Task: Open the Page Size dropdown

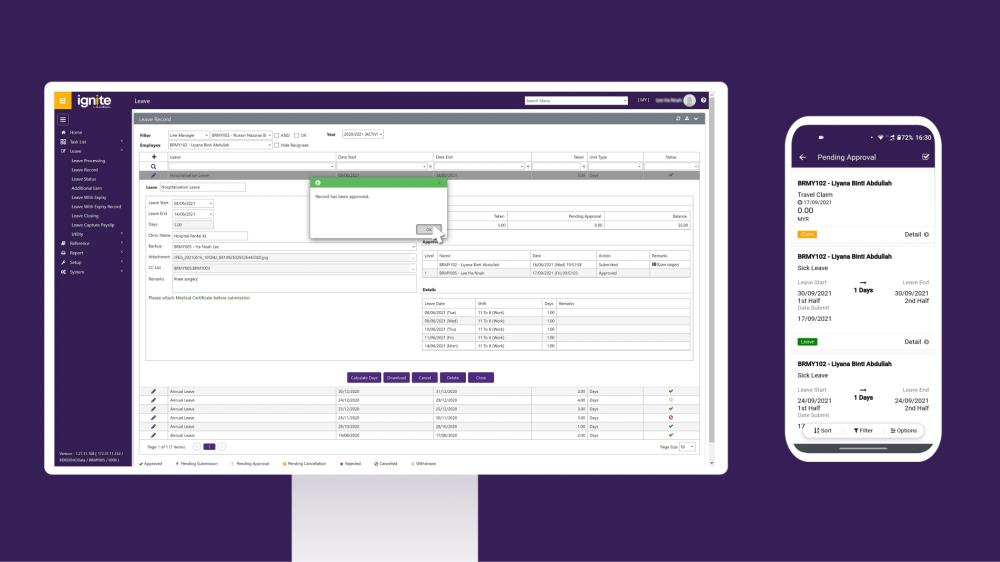Action: pyautogui.click(x=687, y=447)
